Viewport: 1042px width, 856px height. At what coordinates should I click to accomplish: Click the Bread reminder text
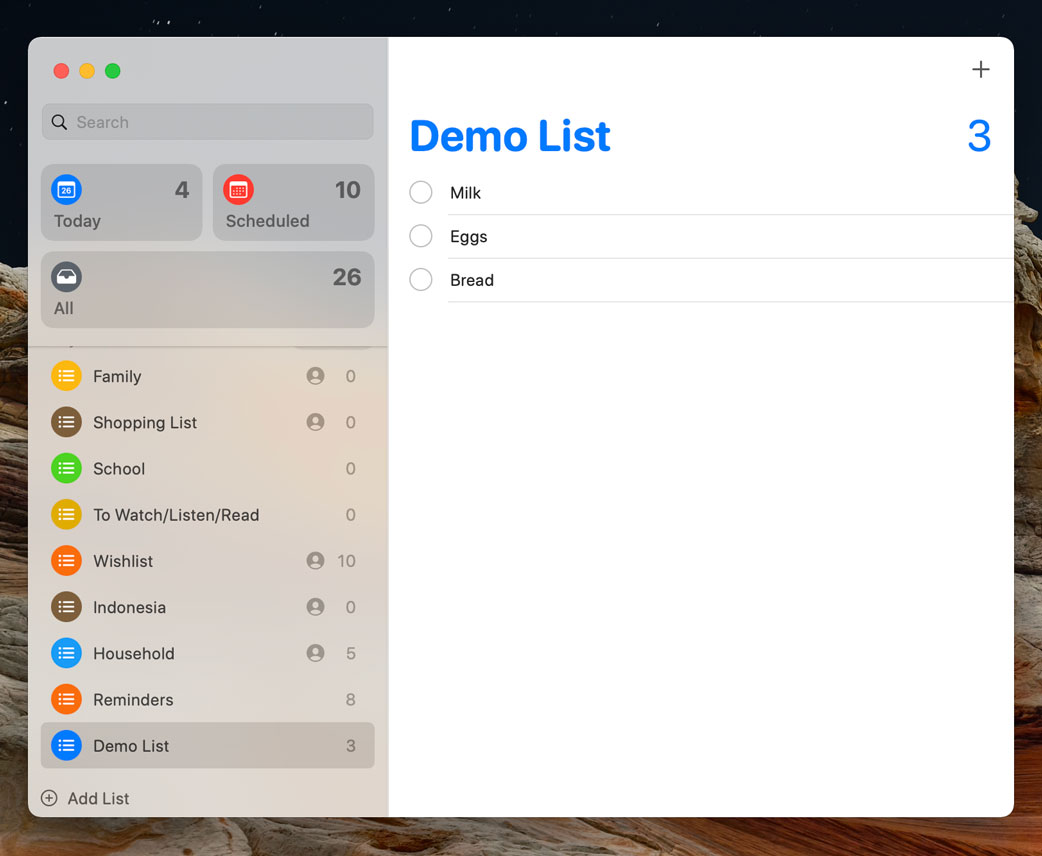(x=472, y=280)
